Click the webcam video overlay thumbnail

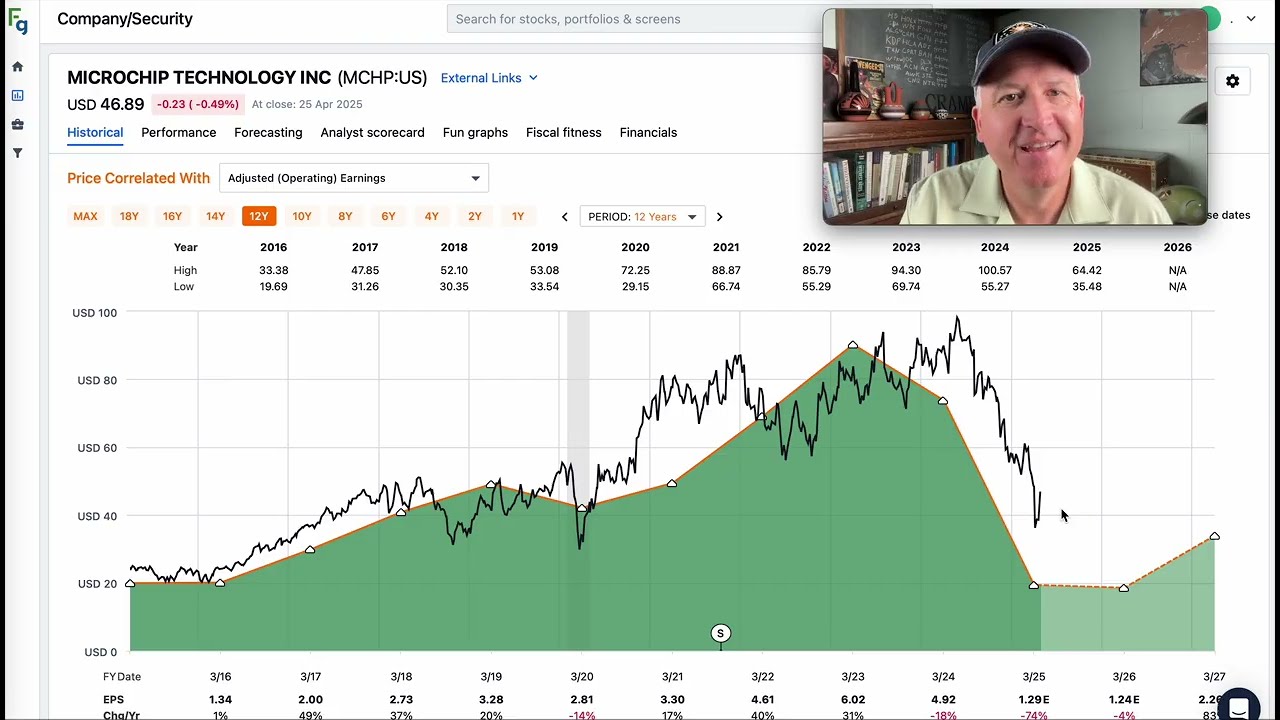[x=1015, y=117]
